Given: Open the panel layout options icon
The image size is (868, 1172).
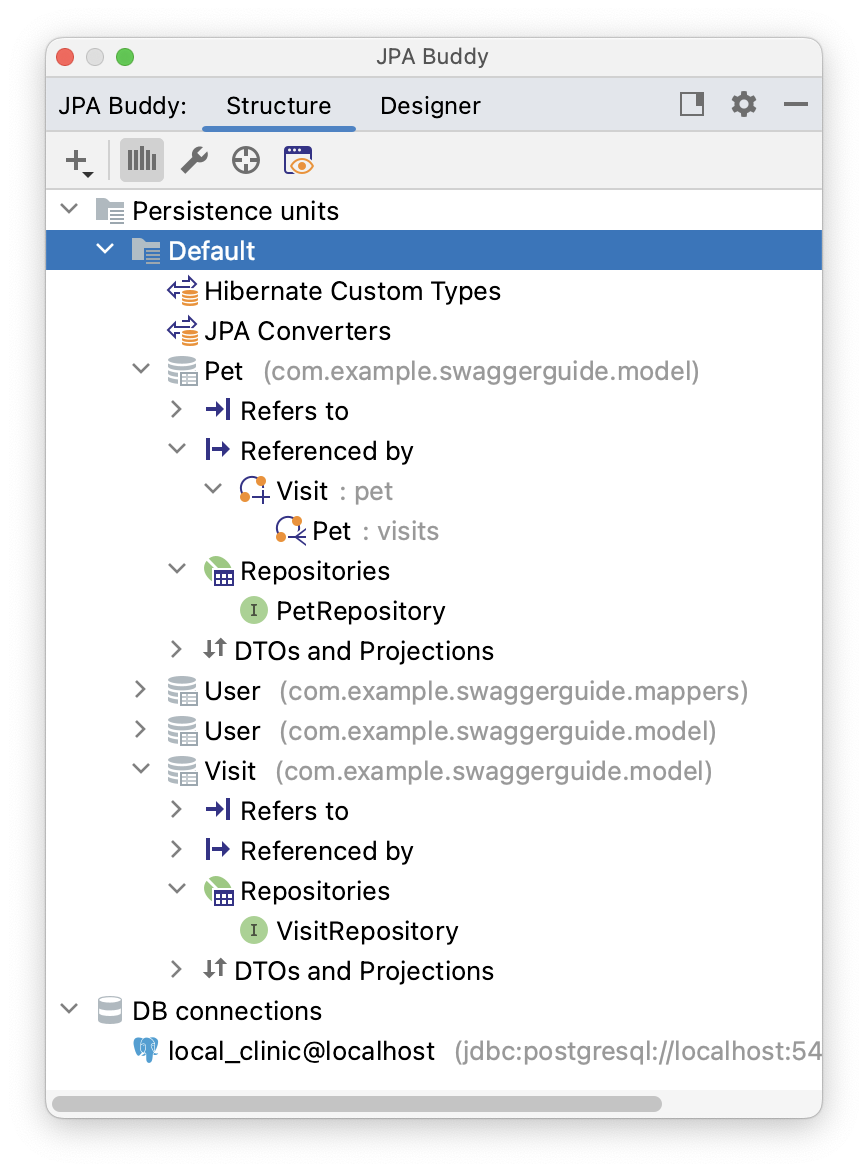Looking at the screenshot, I should pyautogui.click(x=691, y=104).
